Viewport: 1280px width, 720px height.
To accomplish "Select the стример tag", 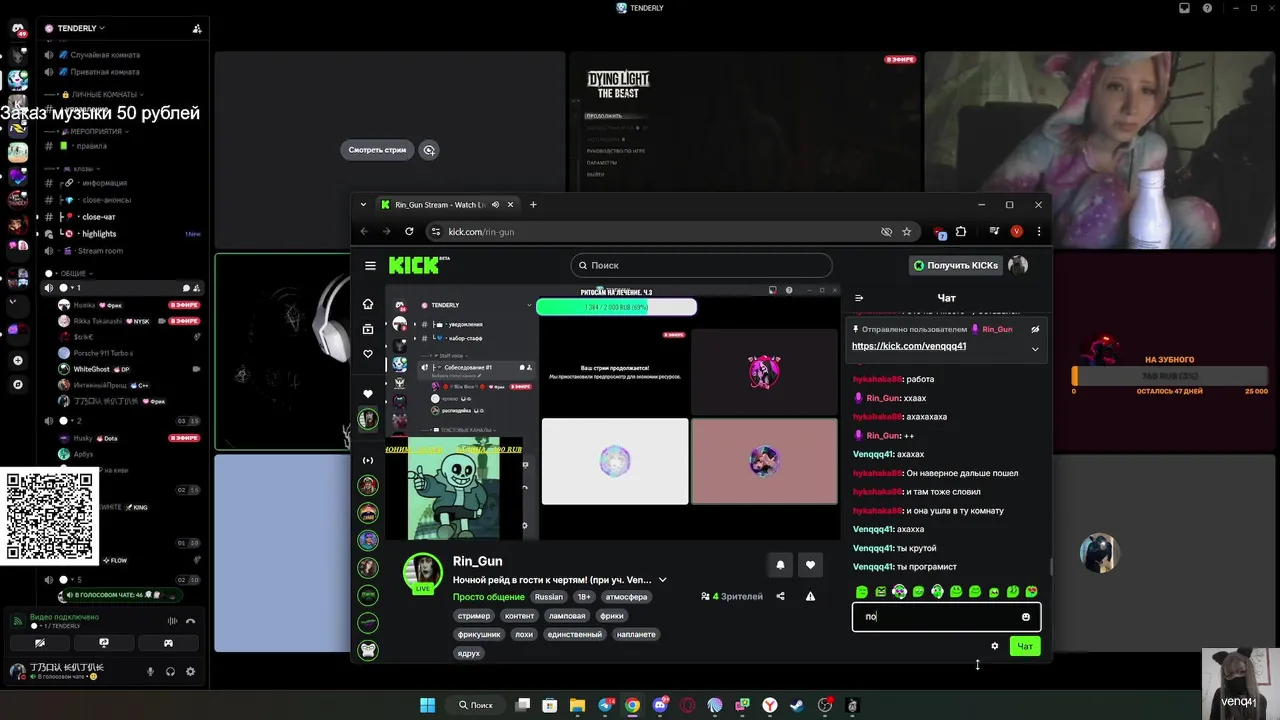I will click(x=474, y=616).
